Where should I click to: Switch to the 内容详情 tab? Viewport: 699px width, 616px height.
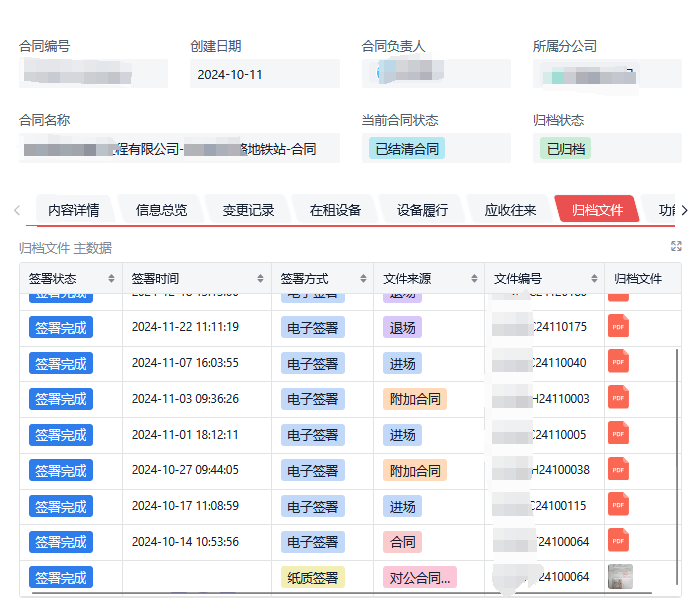click(73, 210)
